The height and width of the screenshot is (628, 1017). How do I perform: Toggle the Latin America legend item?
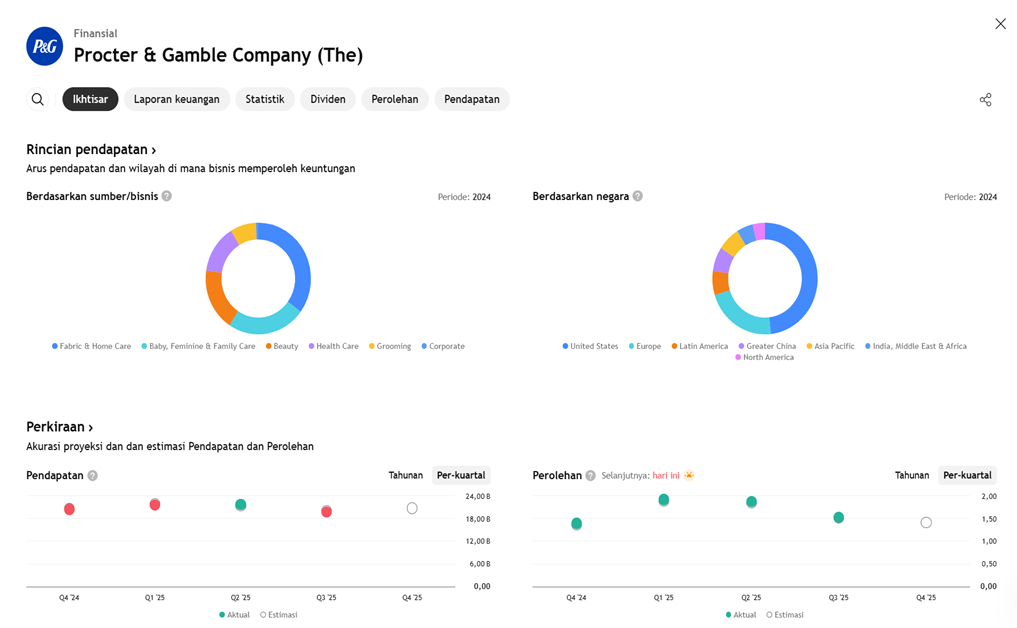point(700,346)
